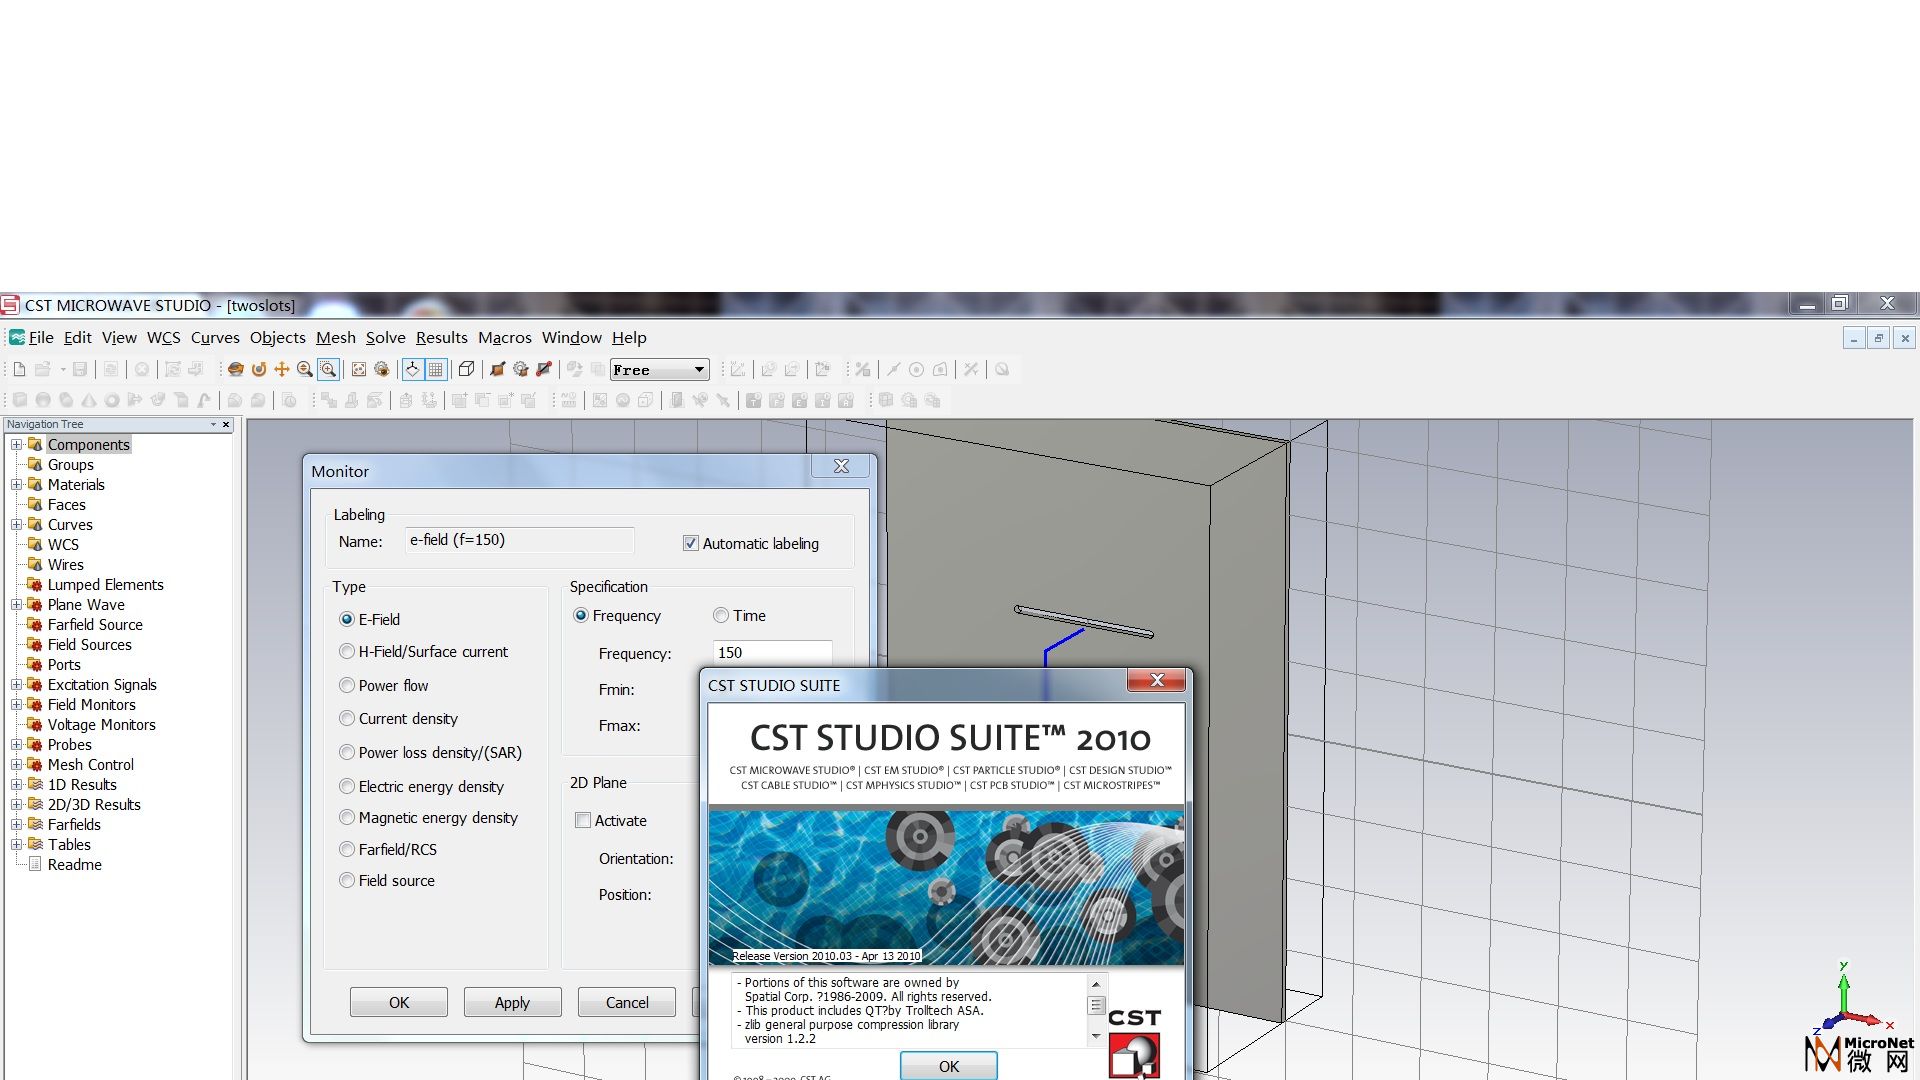
Task: Select H-Field/Surface current radio button
Action: pyautogui.click(x=347, y=652)
